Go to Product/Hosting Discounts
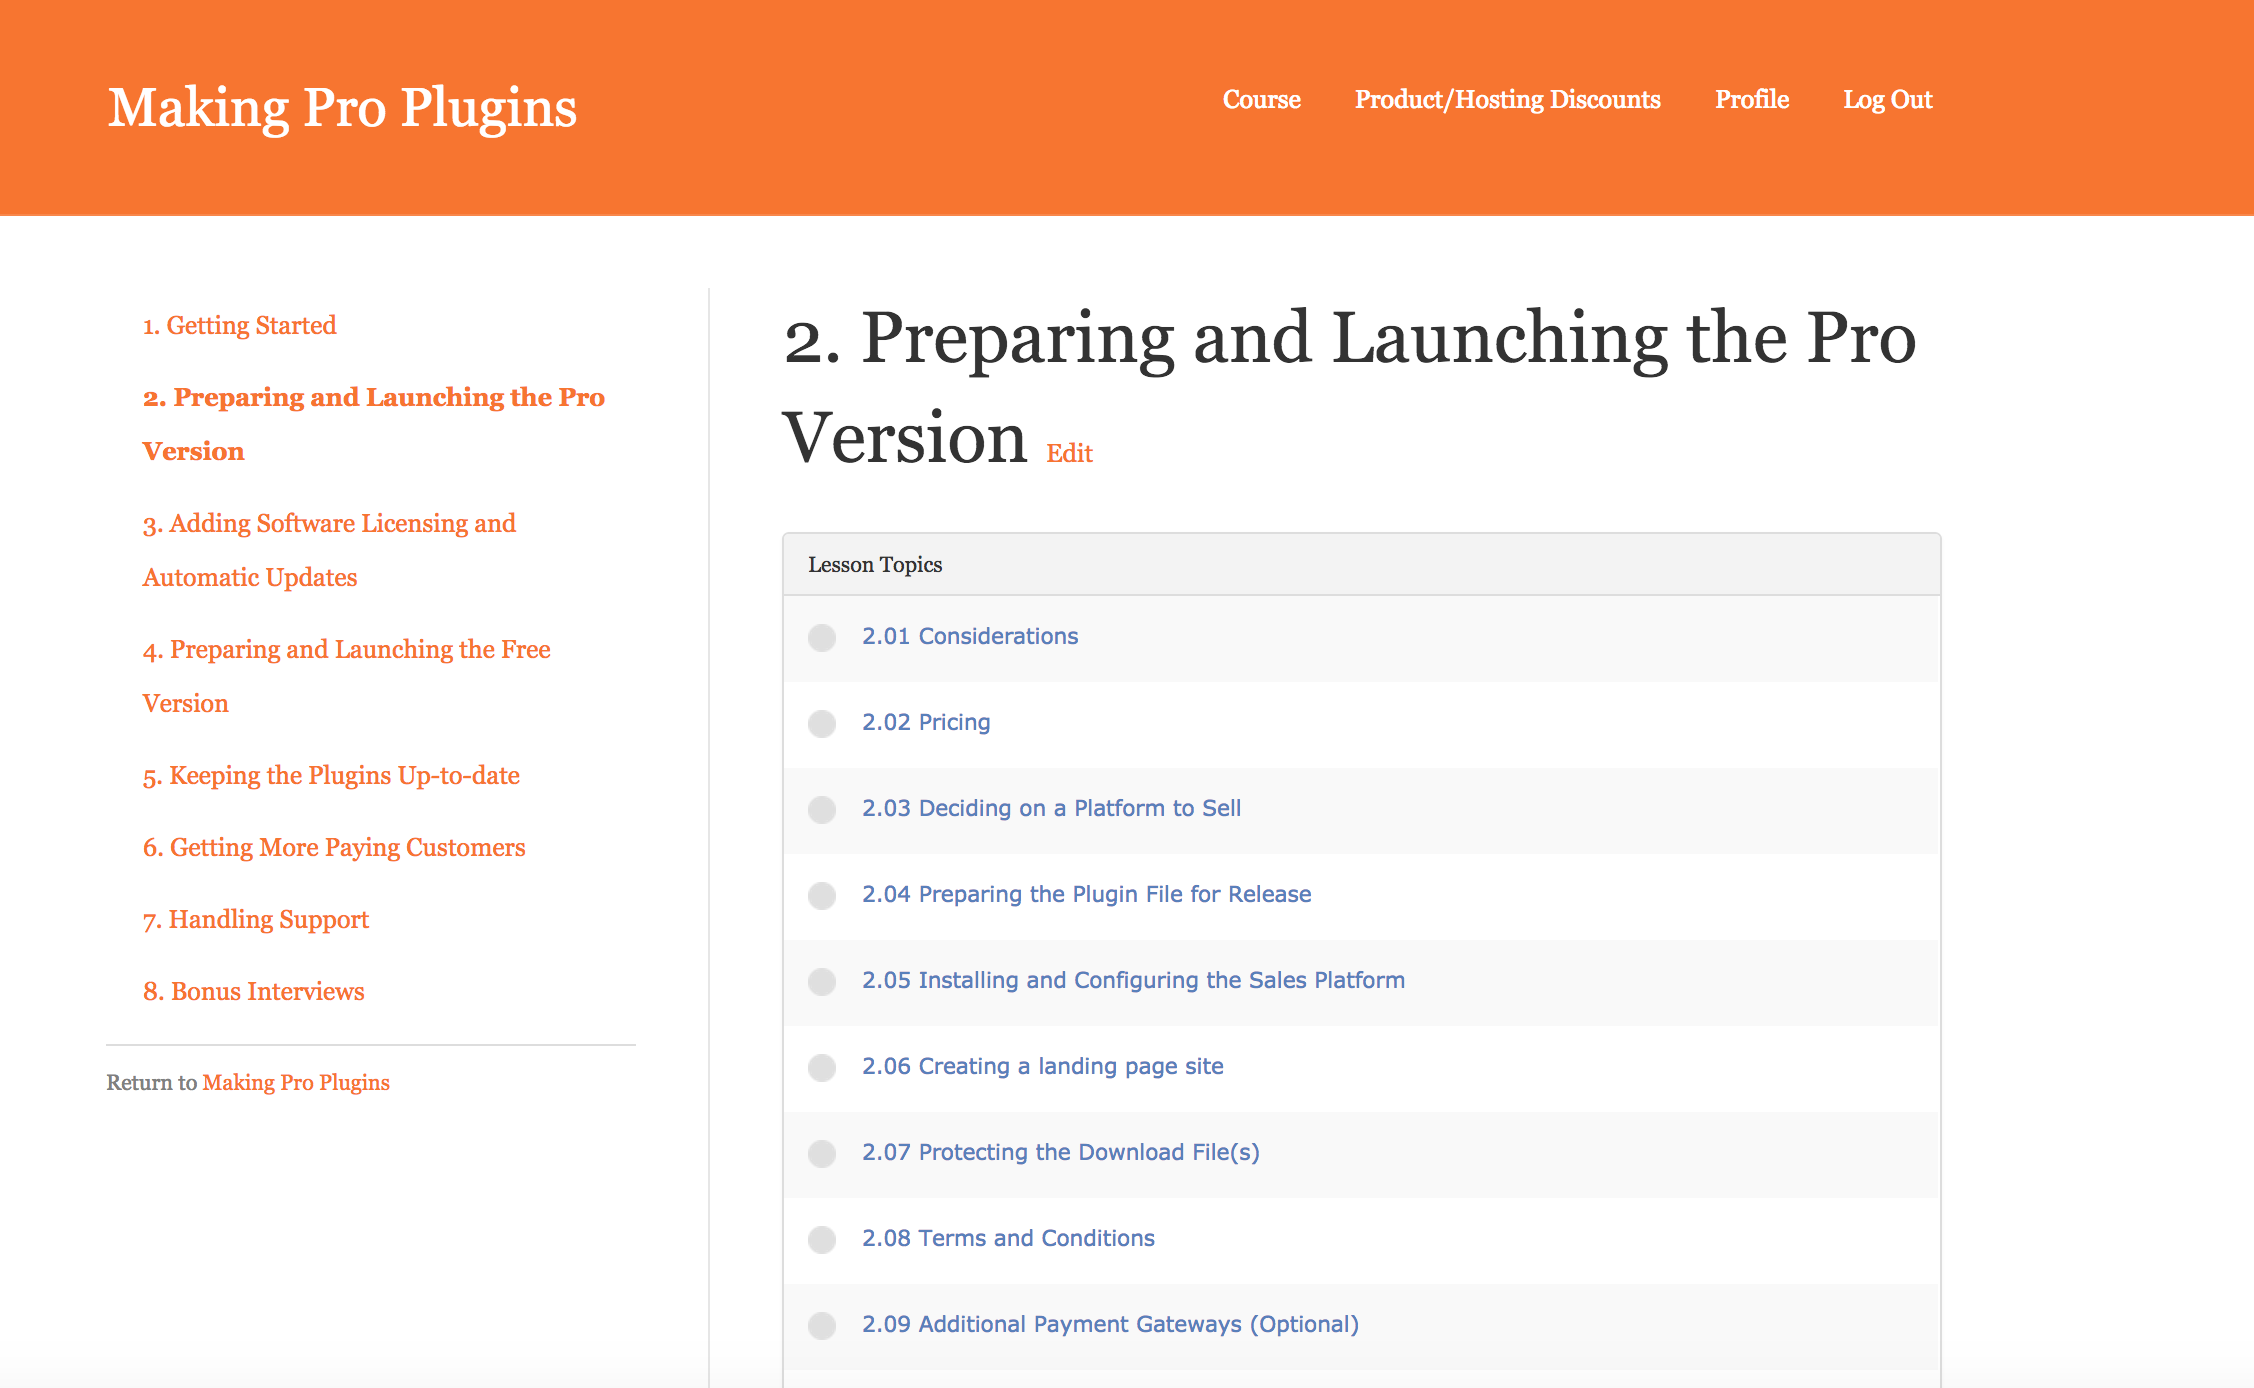This screenshot has height=1388, width=2254. pos(1507,99)
